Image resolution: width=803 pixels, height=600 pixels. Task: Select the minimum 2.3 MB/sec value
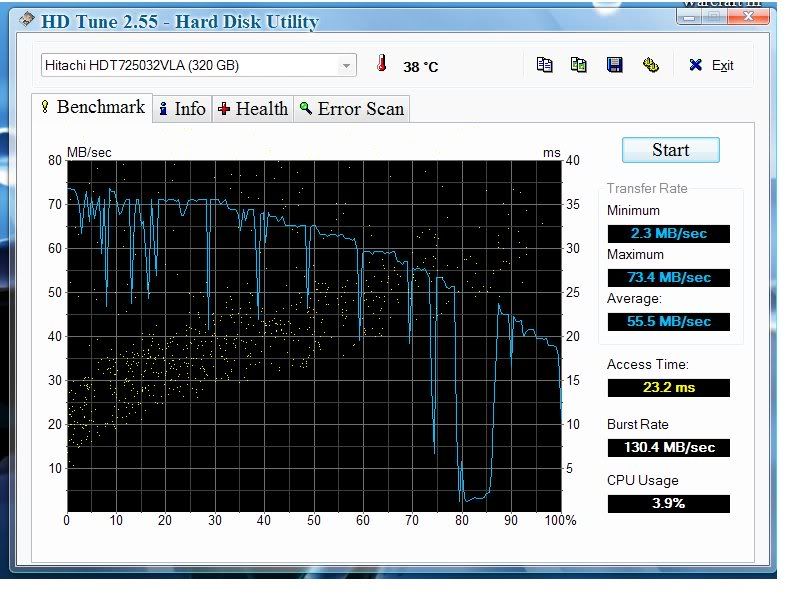click(668, 233)
